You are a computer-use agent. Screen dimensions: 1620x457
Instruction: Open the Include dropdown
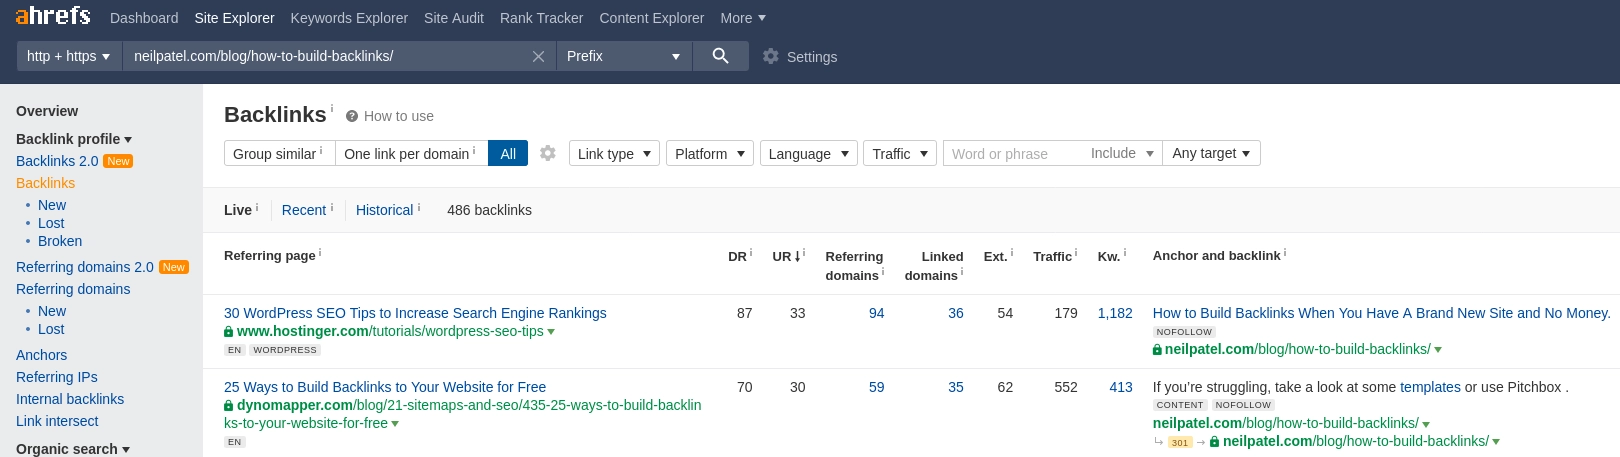[1122, 153]
